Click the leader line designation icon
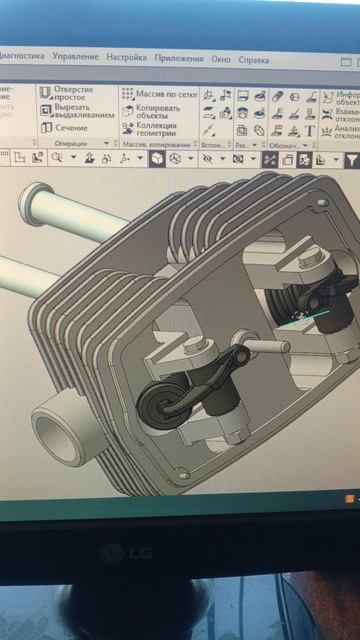The height and width of the screenshot is (640, 360). (311, 97)
